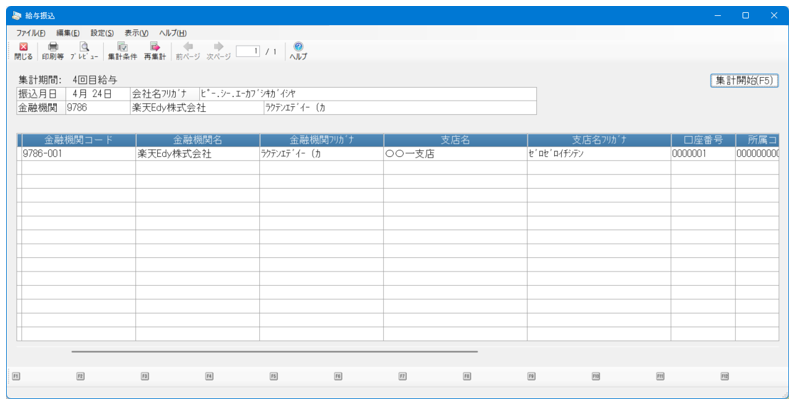Open the 設定(S) menu
The height and width of the screenshot is (406, 795).
(102, 33)
